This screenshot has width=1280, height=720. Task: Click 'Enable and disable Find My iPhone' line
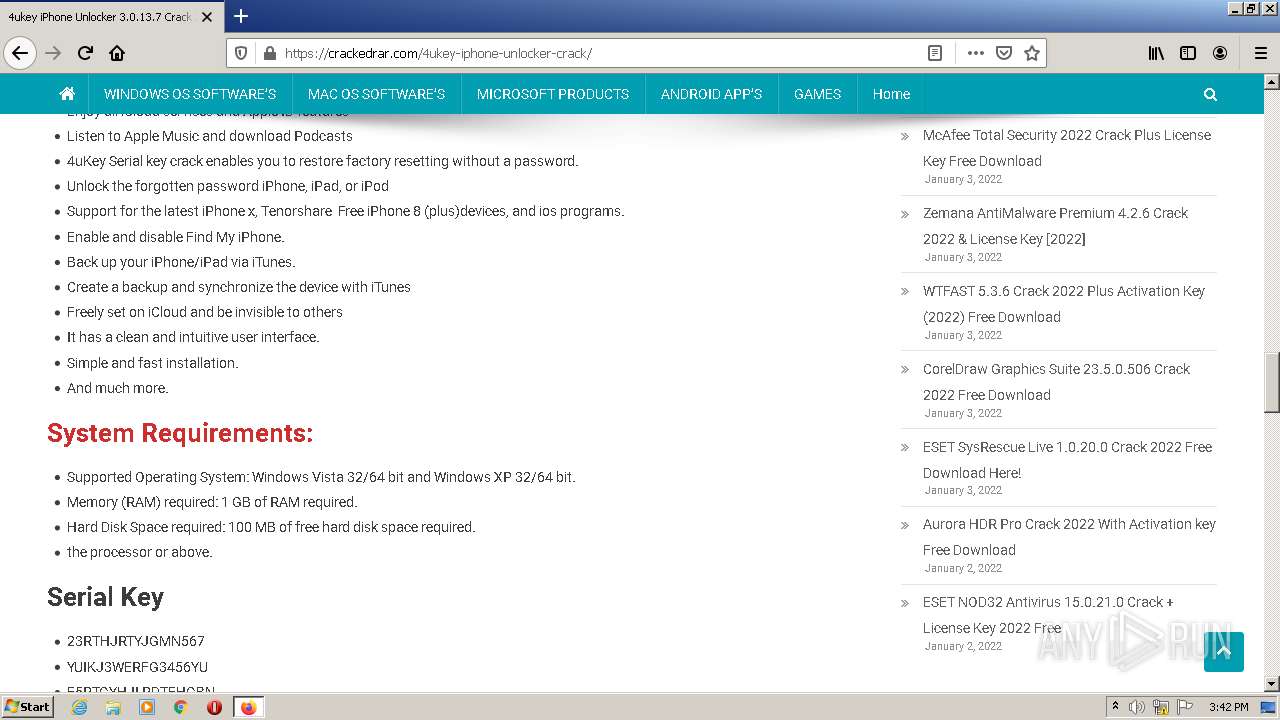coord(175,237)
